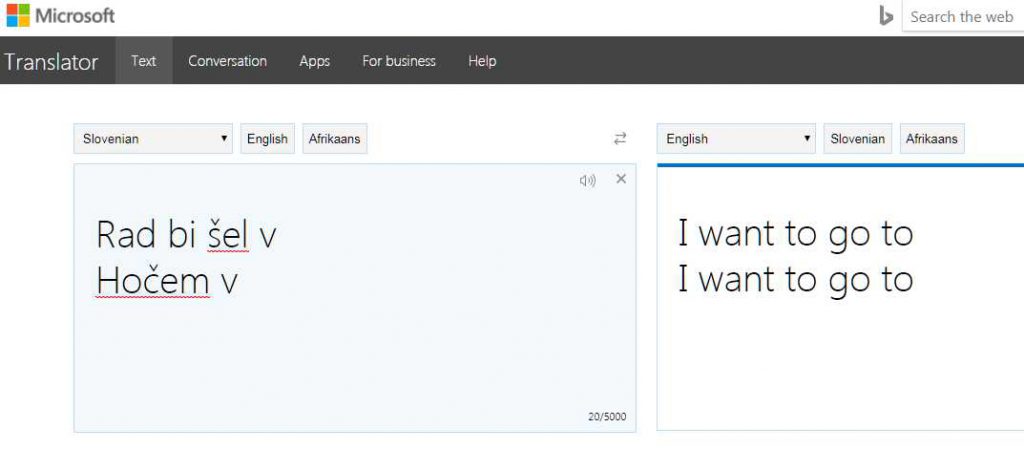Viewport: 1024px width, 449px height.
Task: Go to the Translator home title
Action: coord(51,62)
